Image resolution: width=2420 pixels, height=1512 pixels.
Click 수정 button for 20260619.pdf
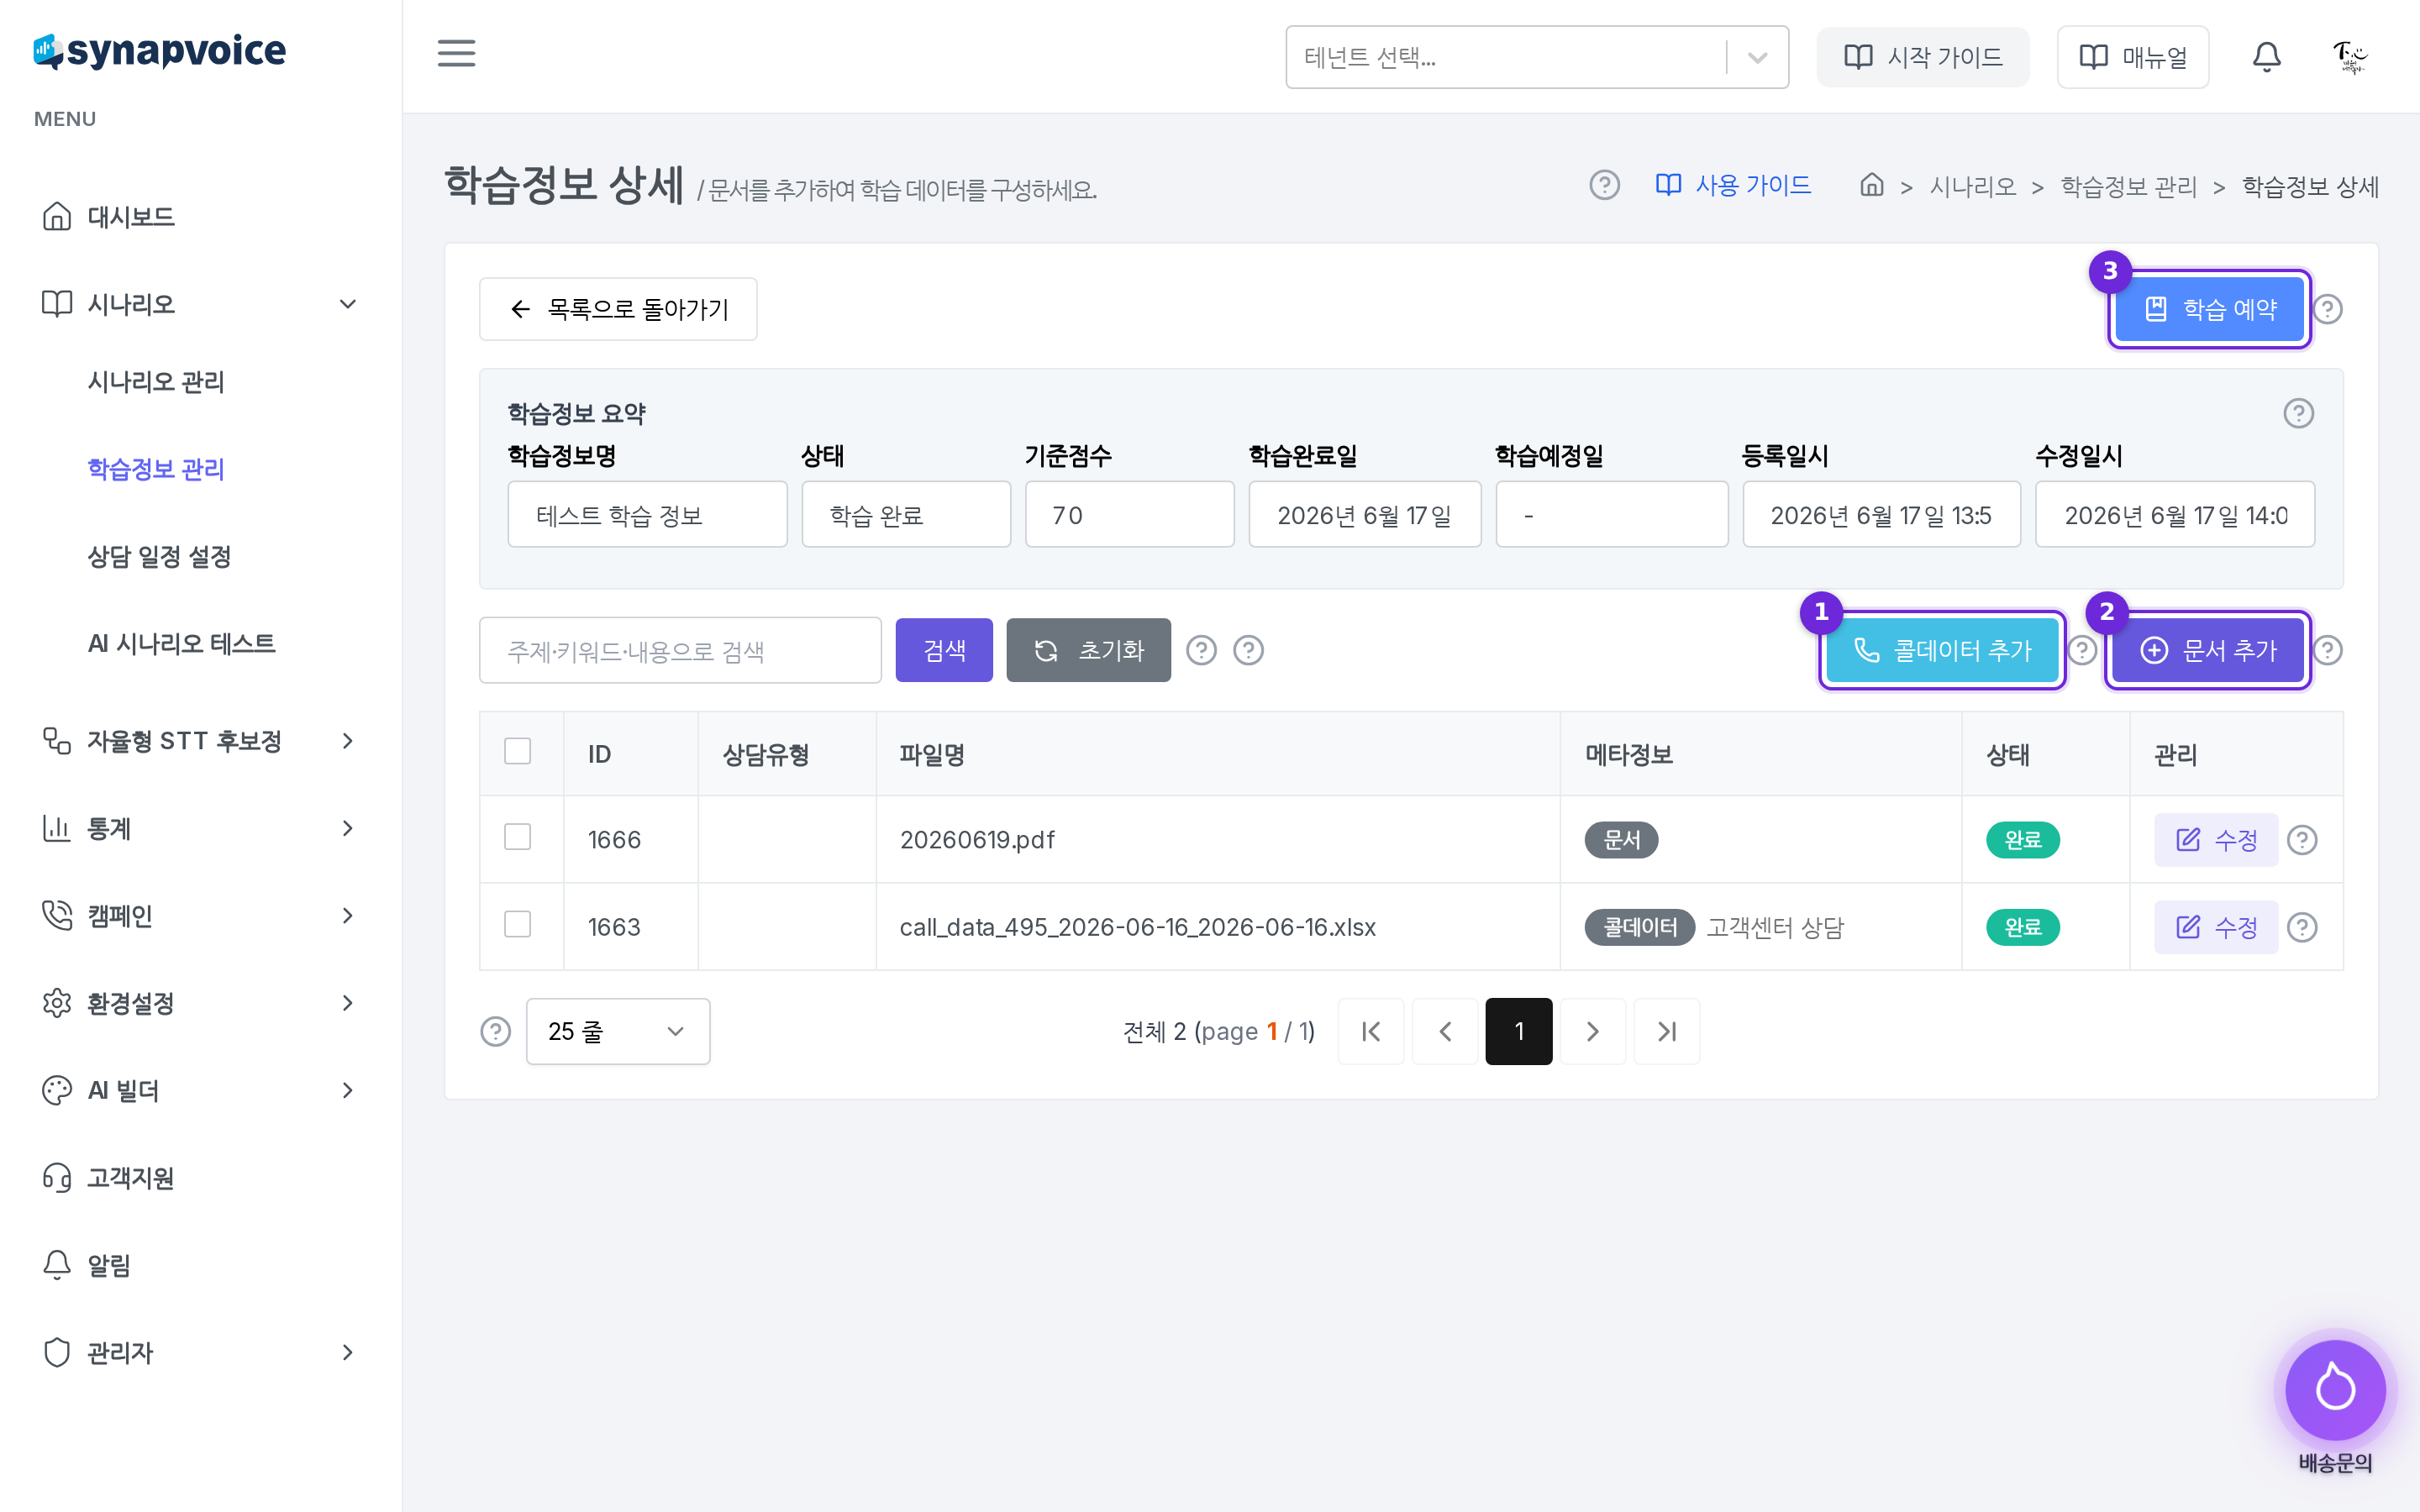click(x=2216, y=840)
